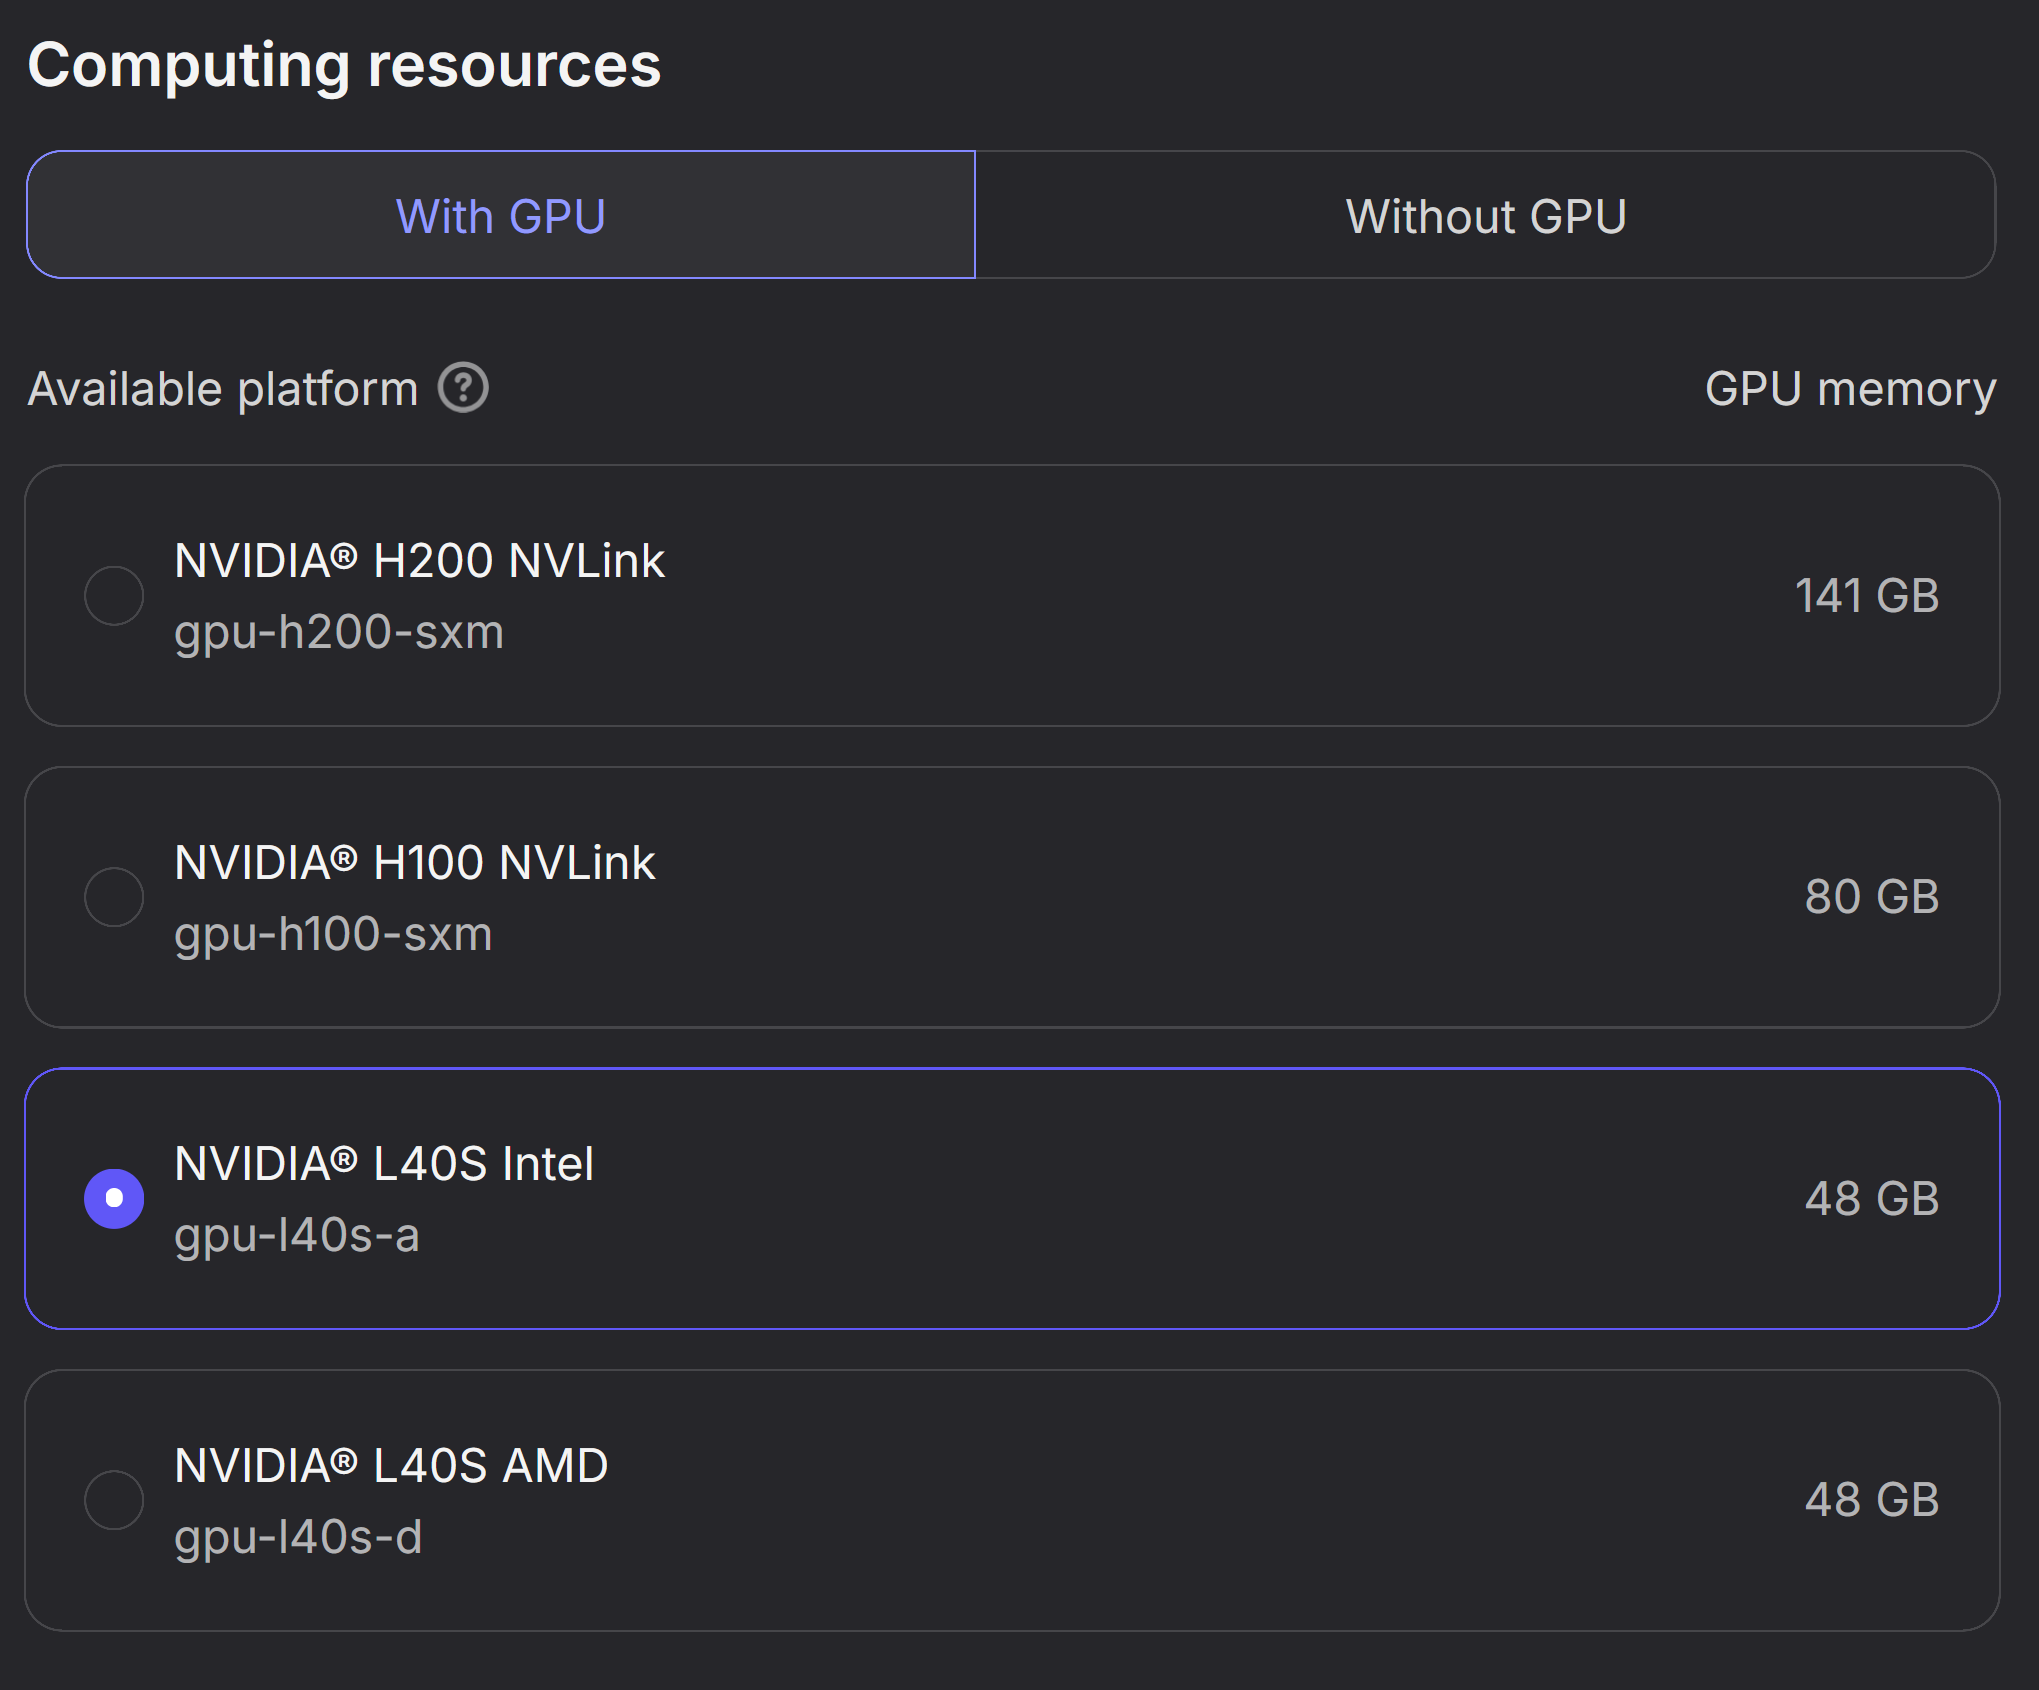The height and width of the screenshot is (1690, 2039).
Task: Select the NVIDIA H100 NVLink radio button
Action: click(114, 897)
